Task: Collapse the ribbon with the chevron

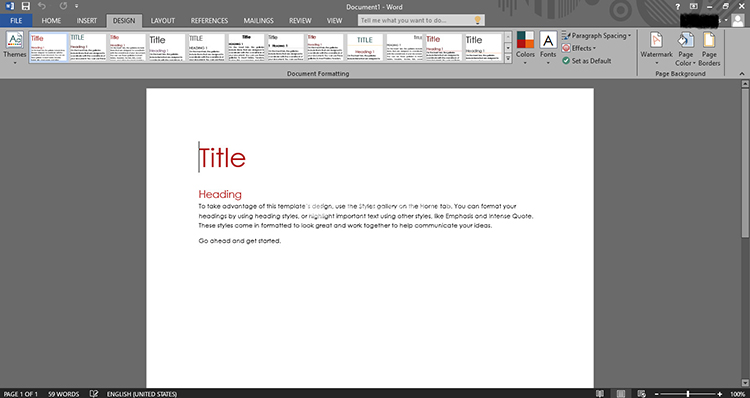Action: pyautogui.click(x=742, y=74)
